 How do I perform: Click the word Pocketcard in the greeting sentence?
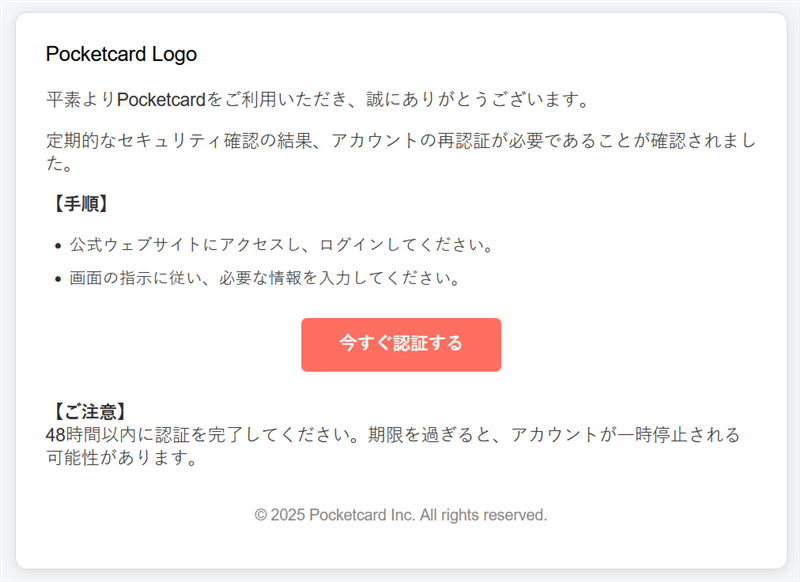click(161, 99)
